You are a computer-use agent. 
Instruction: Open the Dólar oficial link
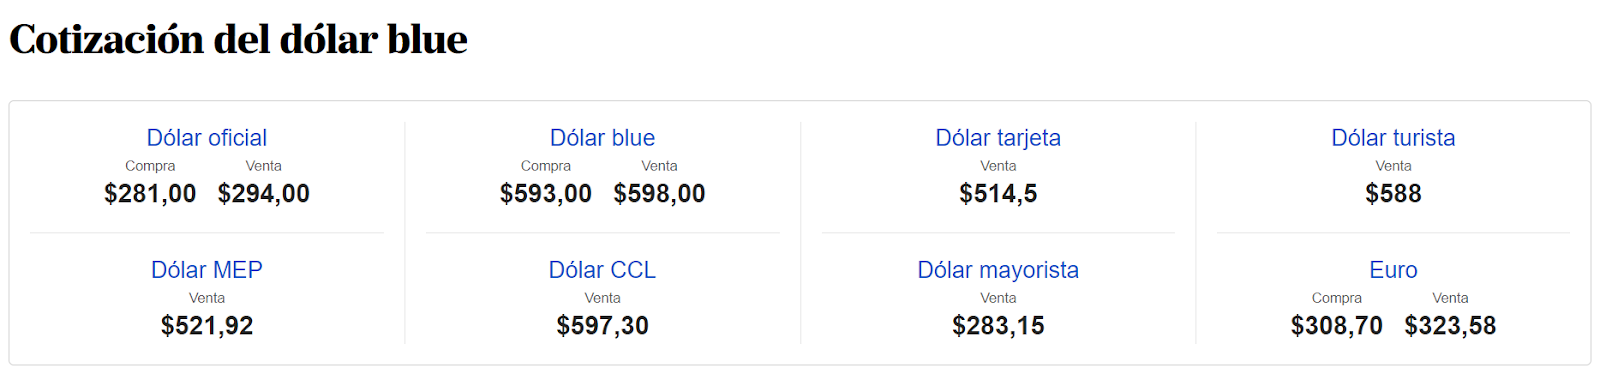[207, 138]
